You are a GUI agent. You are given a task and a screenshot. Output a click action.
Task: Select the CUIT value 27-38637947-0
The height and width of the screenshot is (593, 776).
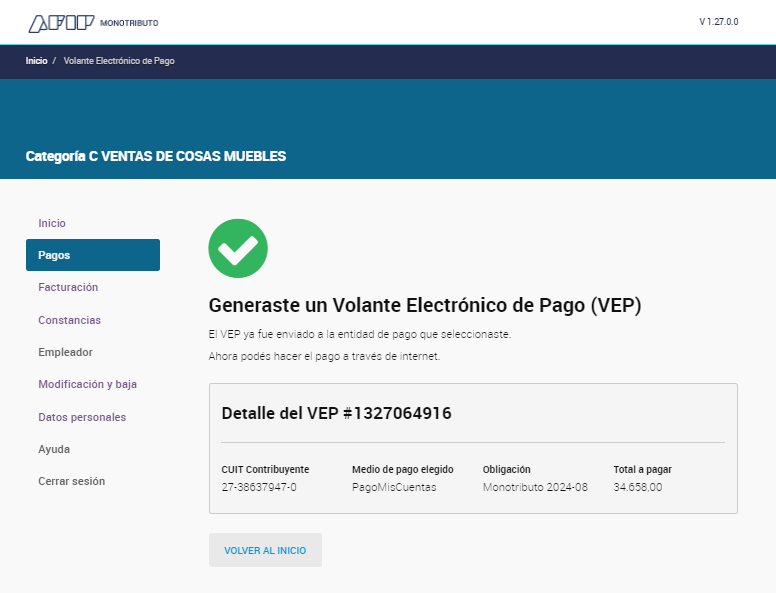click(x=259, y=487)
